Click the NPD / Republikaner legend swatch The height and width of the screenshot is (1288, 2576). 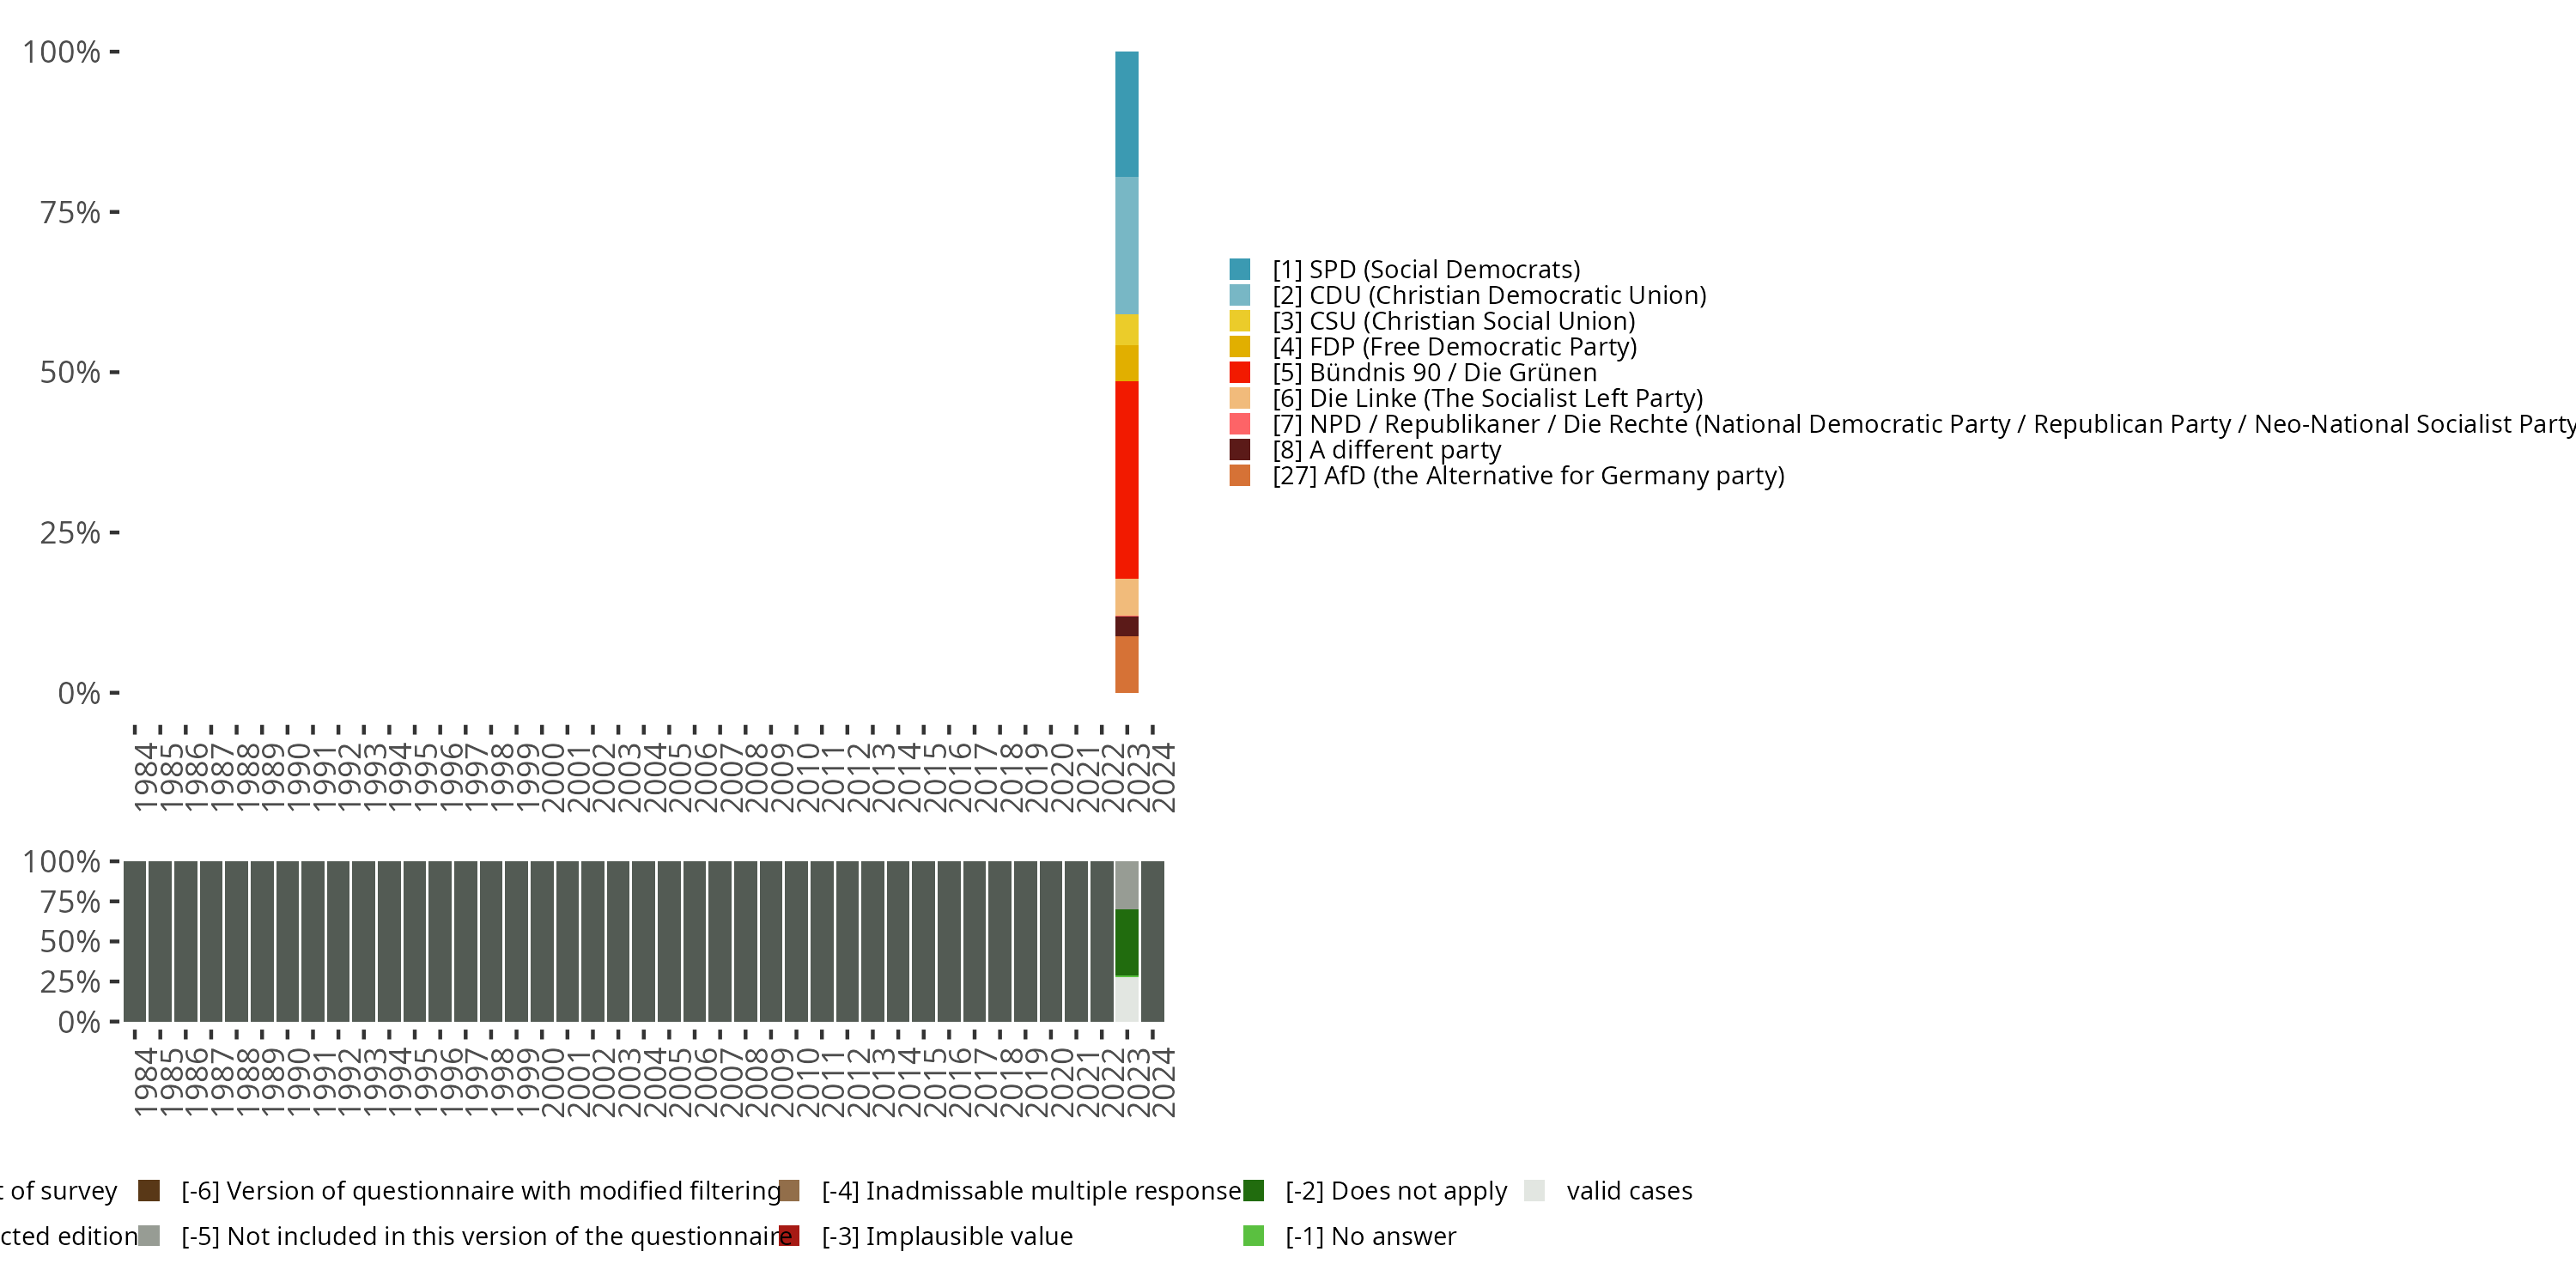[x=1239, y=424]
